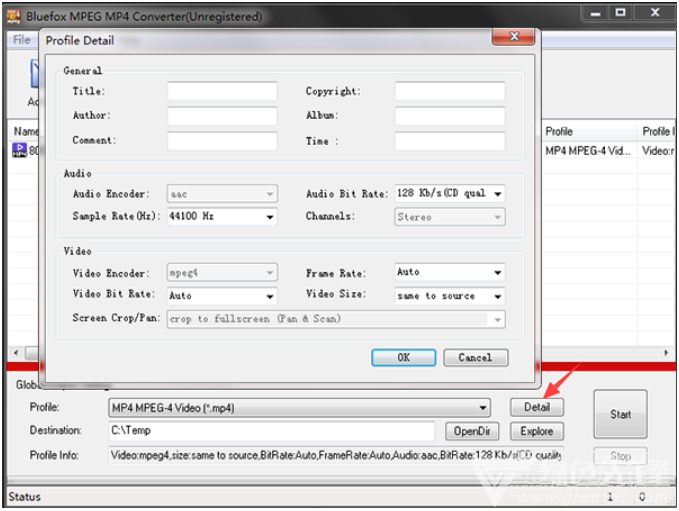Click the 'MP4 MPEG-4 Vid...' profile cell
This screenshot has width=679, height=511.
tap(588, 151)
